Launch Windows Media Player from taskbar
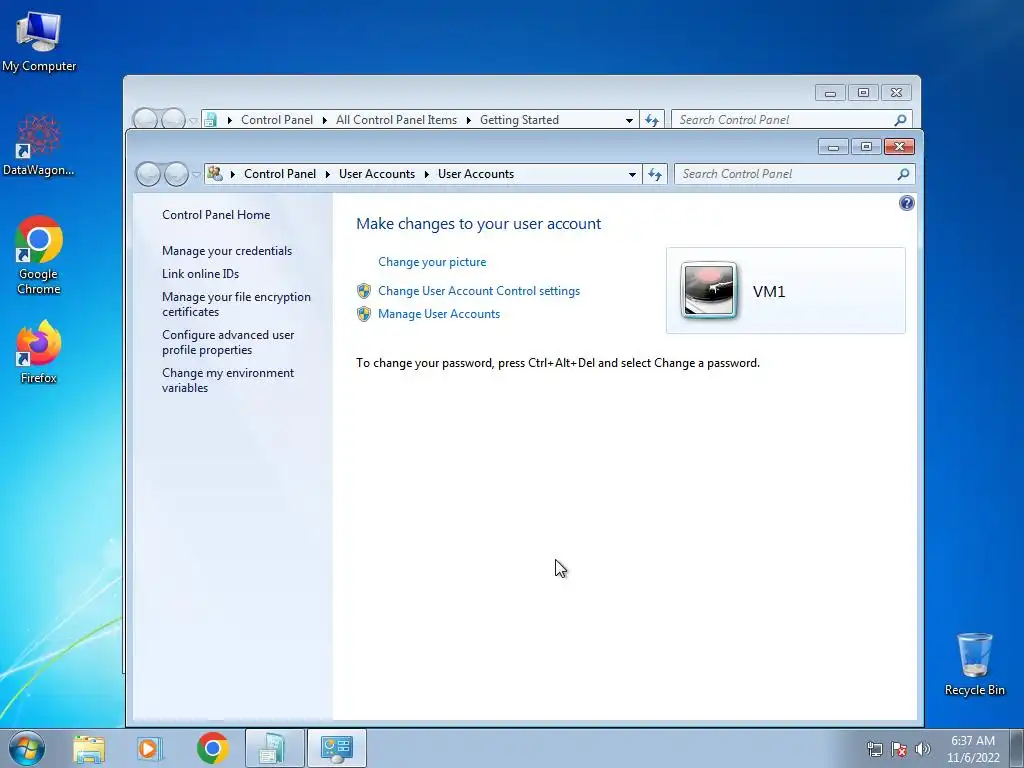 pyautogui.click(x=150, y=748)
